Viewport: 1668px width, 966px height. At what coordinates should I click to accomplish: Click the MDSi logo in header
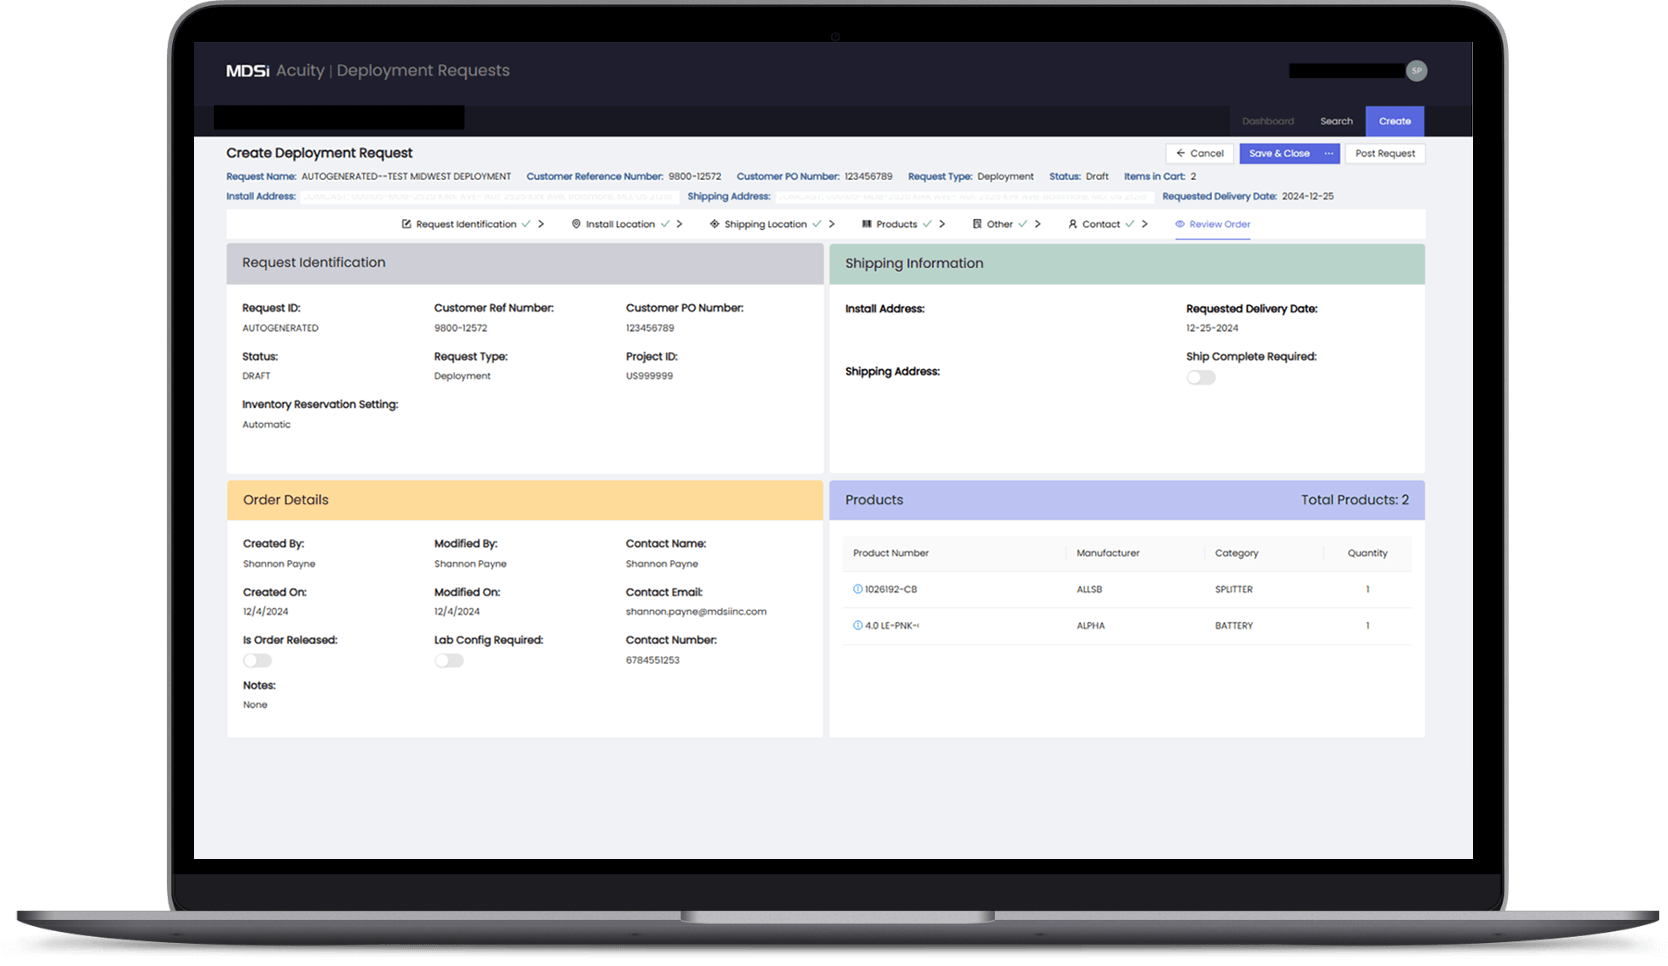click(248, 71)
